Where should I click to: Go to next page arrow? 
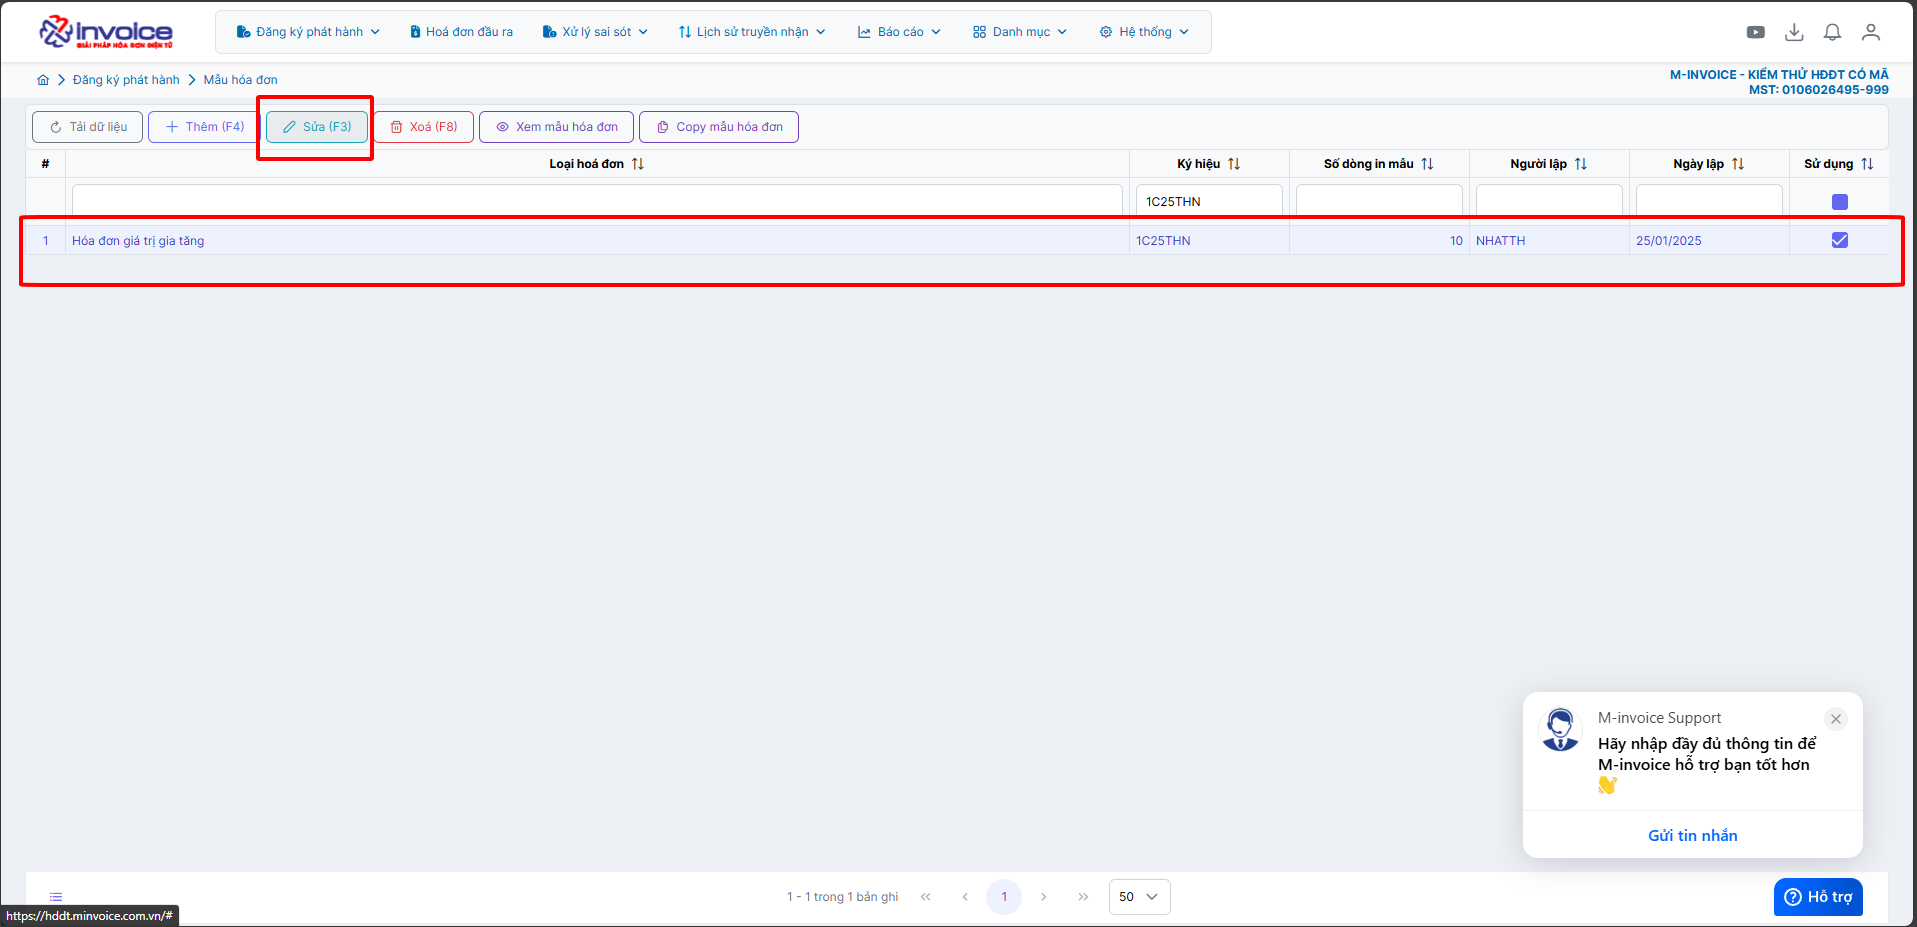click(x=1043, y=897)
